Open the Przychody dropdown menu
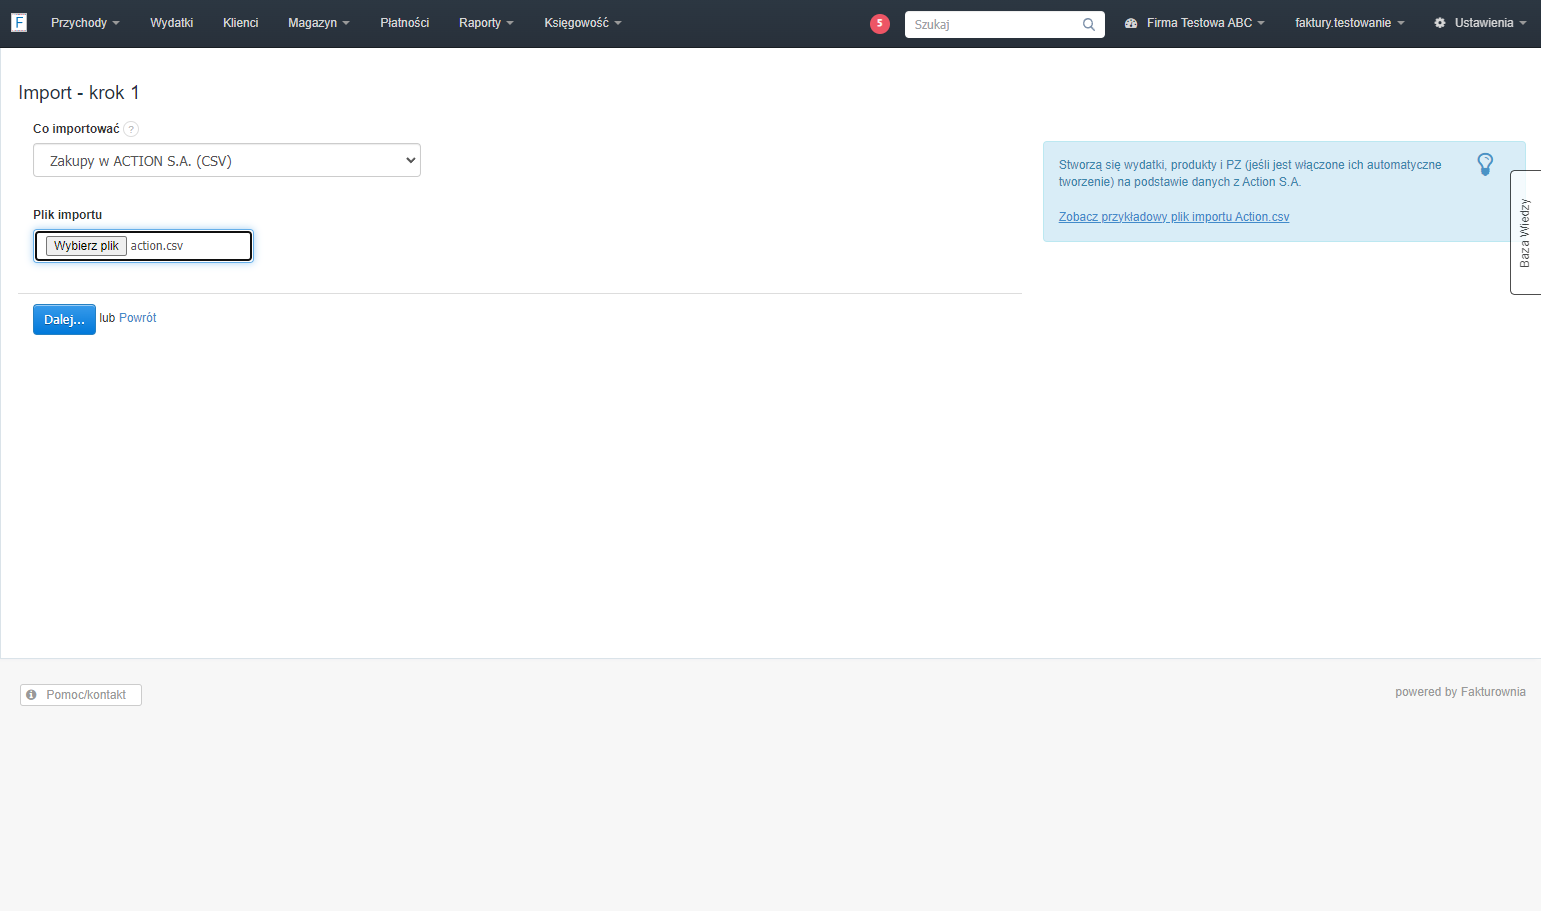Viewport: 1541px width, 911px height. [85, 23]
